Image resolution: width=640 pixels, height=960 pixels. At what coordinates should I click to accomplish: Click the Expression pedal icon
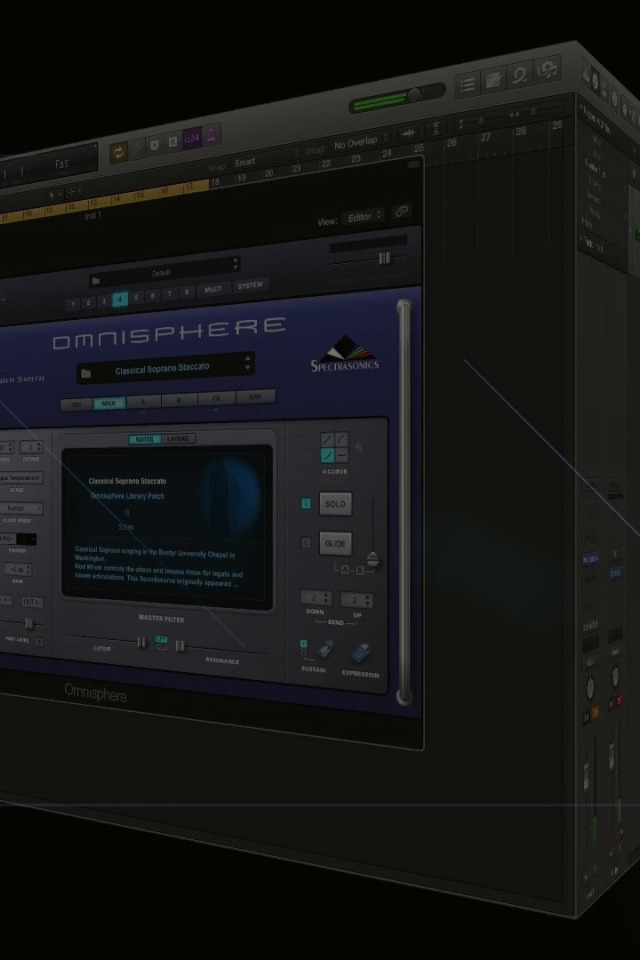pos(361,654)
